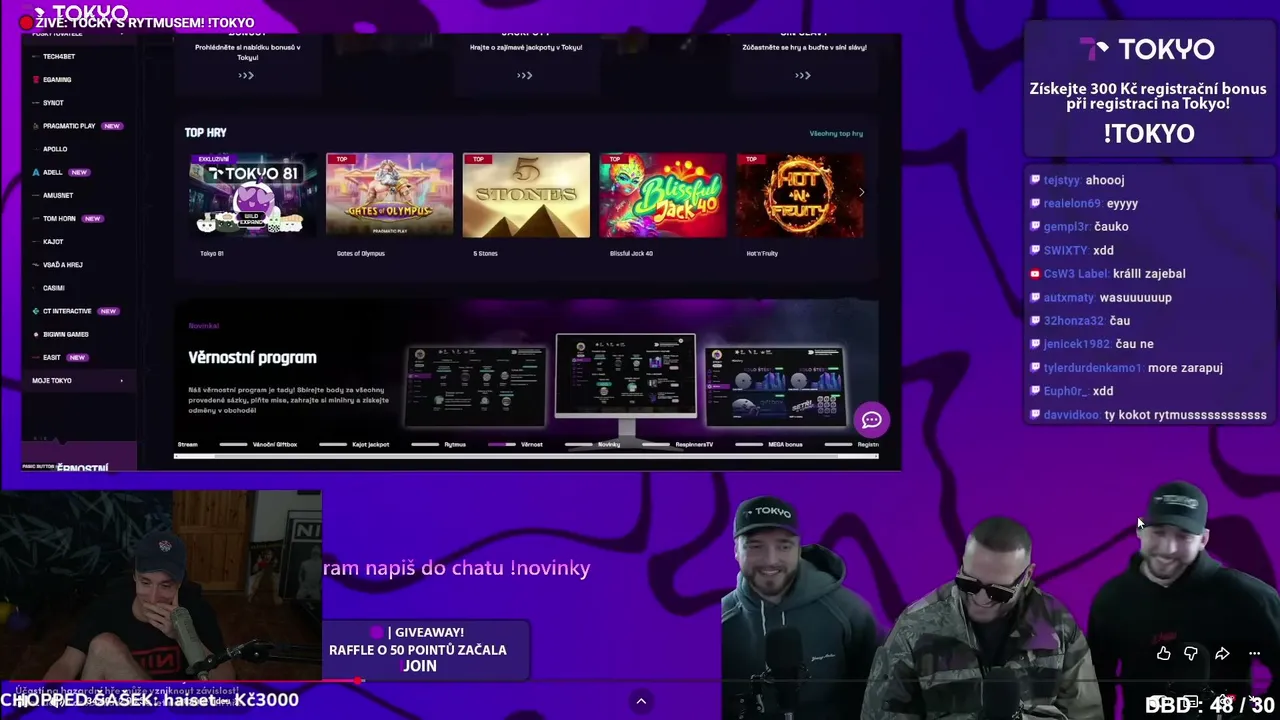
Task: Share the video using arrow icon
Action: coord(1222,654)
